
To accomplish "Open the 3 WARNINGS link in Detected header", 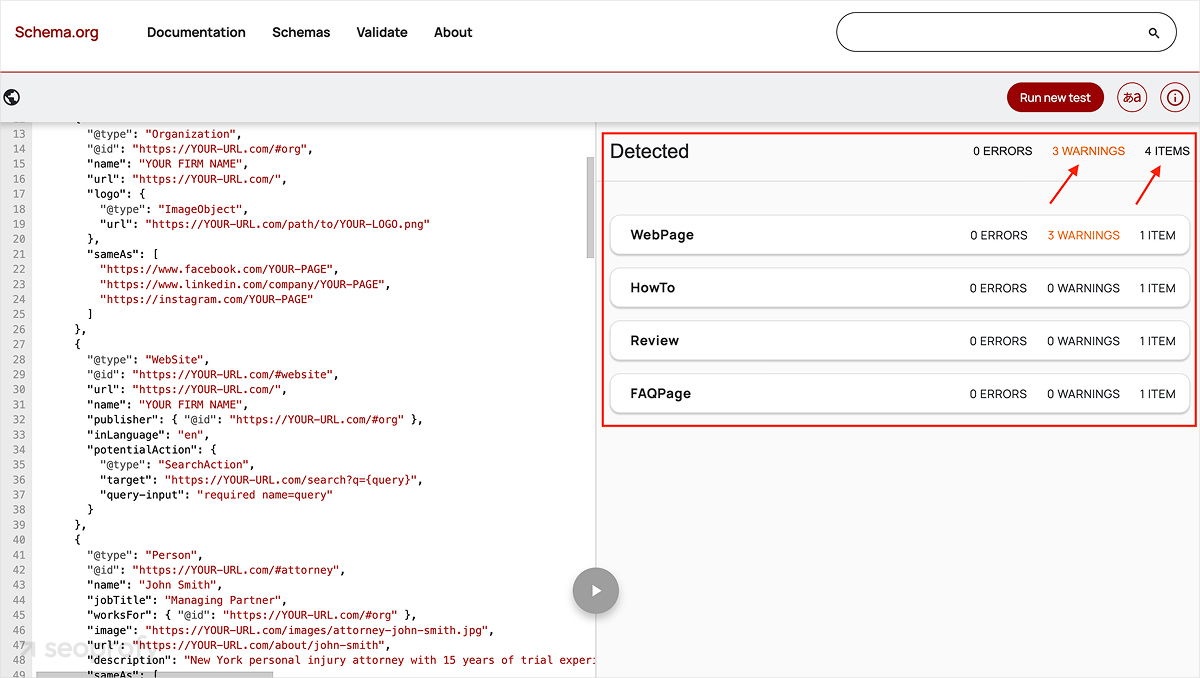I will tap(1088, 151).
